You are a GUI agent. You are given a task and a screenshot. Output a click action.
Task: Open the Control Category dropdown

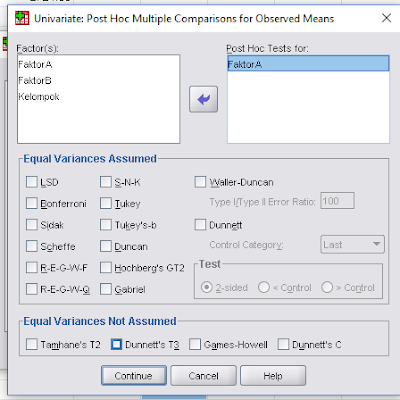pyautogui.click(x=352, y=244)
